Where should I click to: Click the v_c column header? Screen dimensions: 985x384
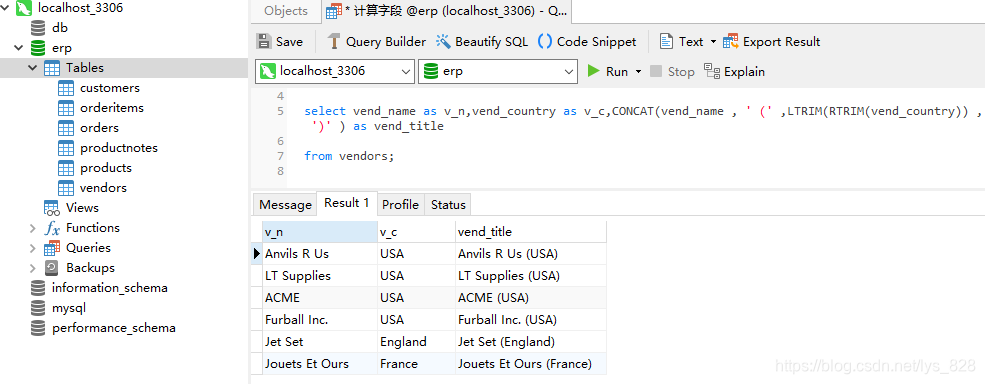click(x=416, y=232)
